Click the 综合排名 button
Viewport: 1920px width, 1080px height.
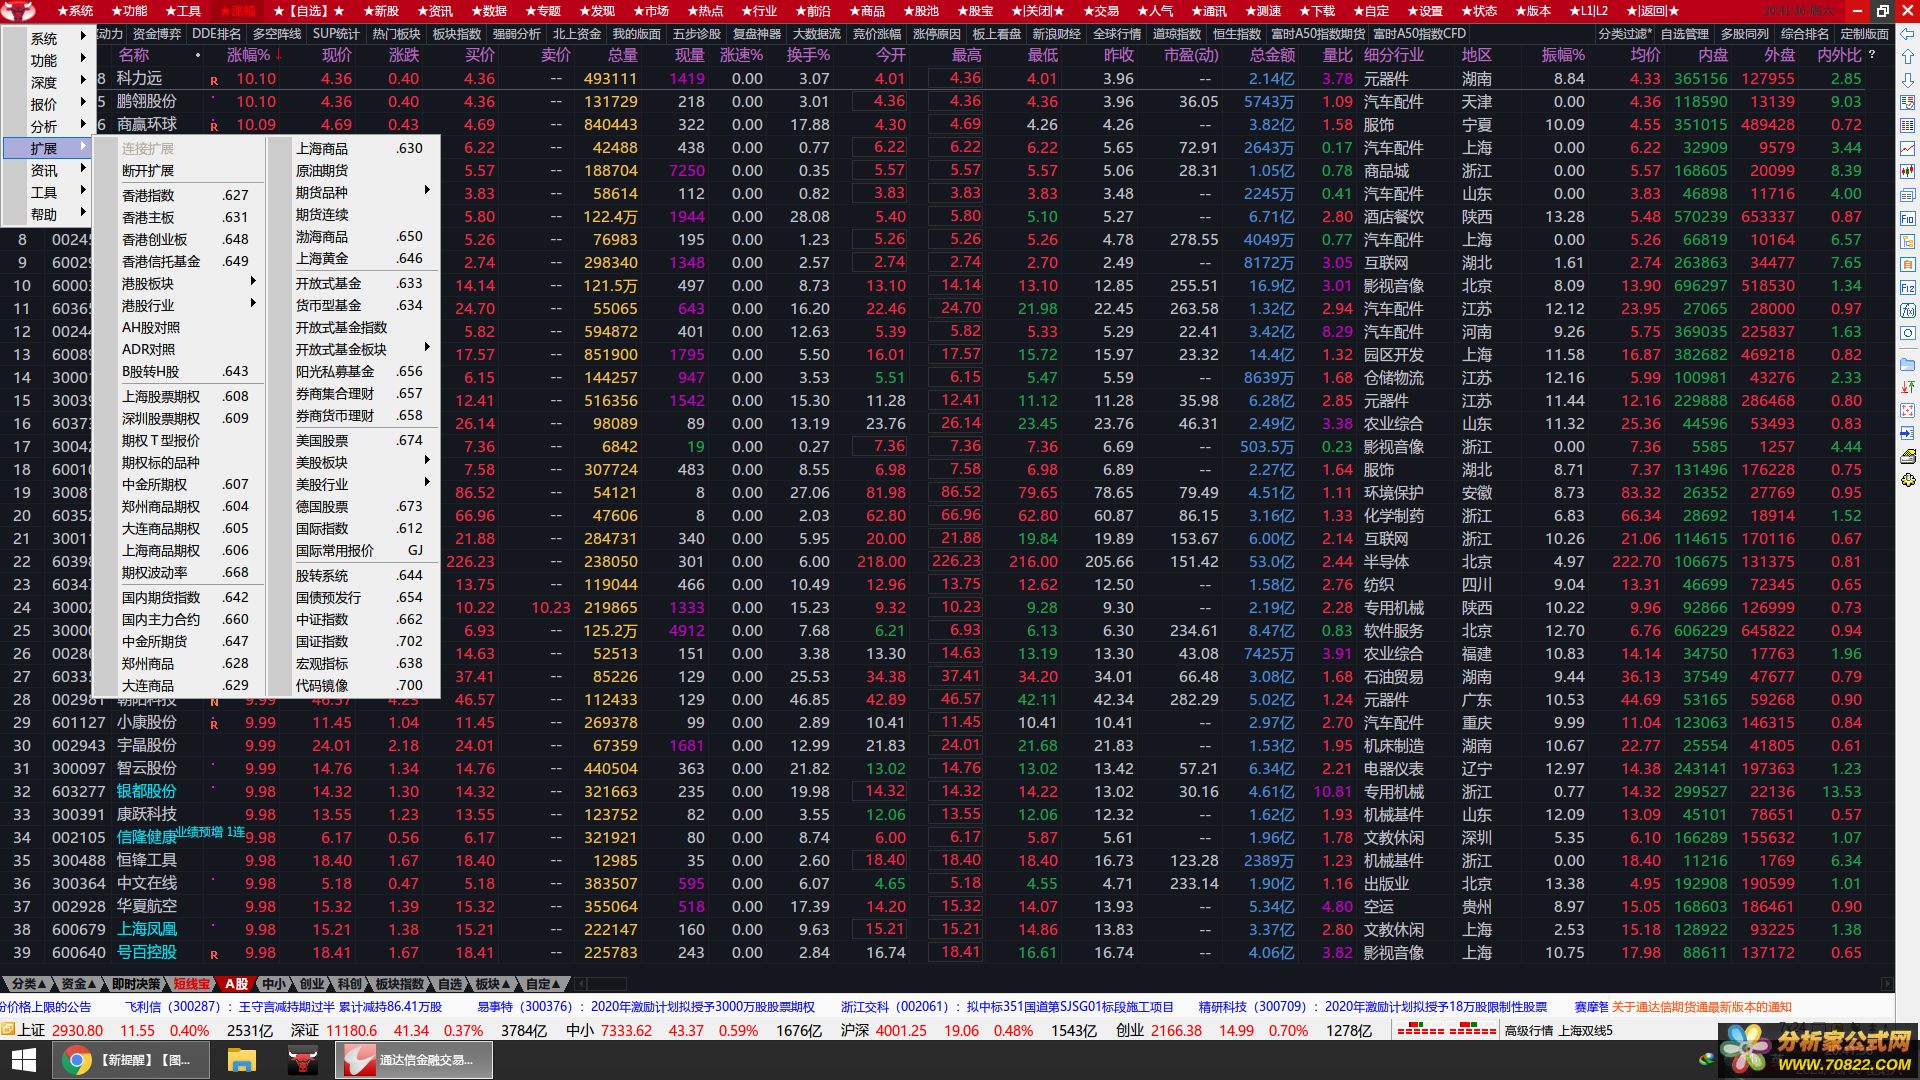(x=1805, y=34)
